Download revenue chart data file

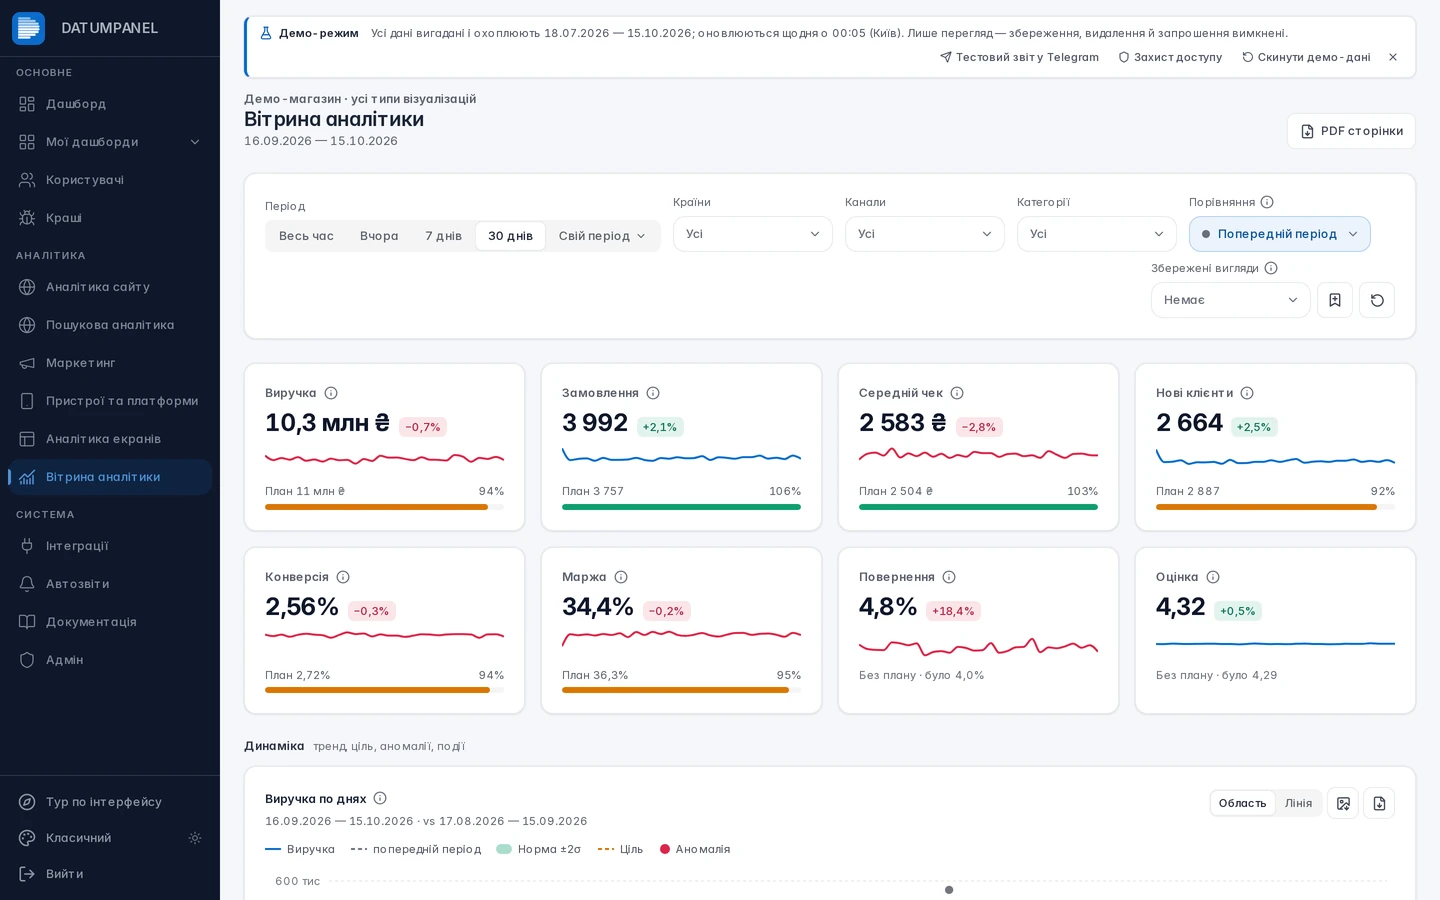click(x=1379, y=803)
